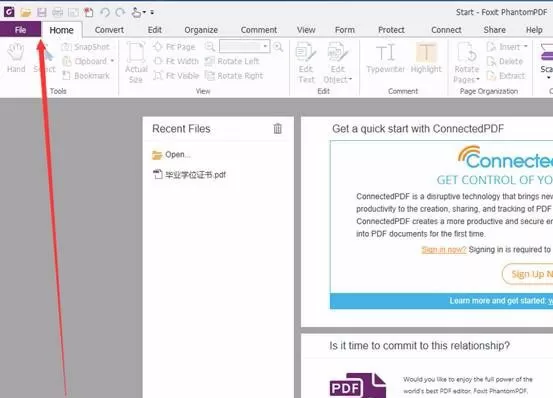
Task: Click the Sign in now? link
Action: [x=444, y=250]
